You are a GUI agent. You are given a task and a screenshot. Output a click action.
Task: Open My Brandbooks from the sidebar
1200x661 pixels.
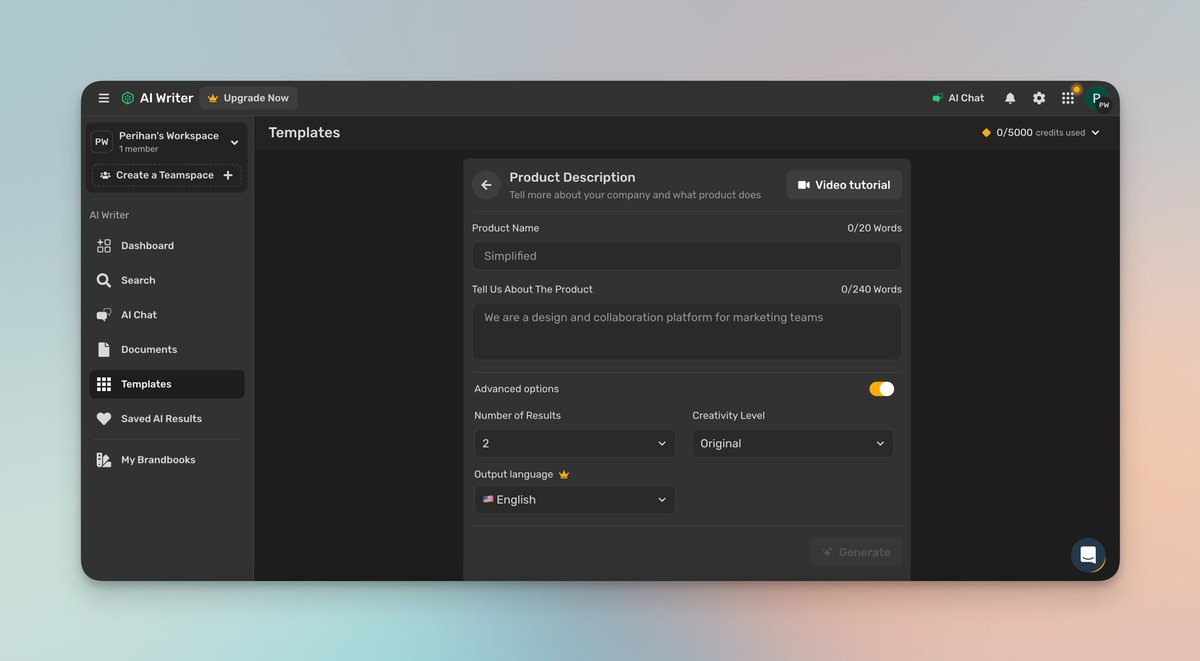[x=105, y=459]
